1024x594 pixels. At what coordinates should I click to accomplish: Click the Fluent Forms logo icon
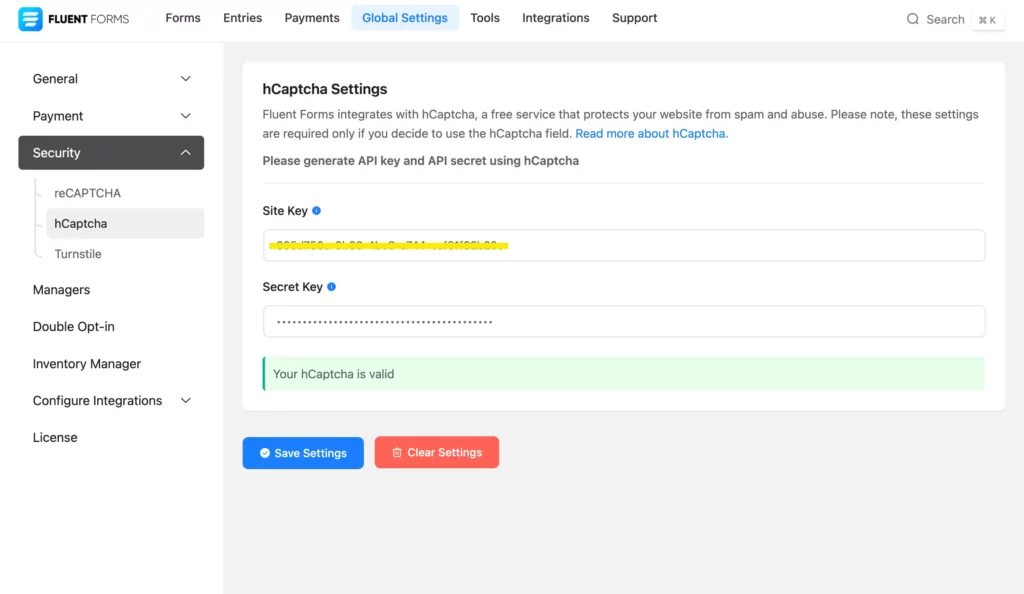(30, 19)
